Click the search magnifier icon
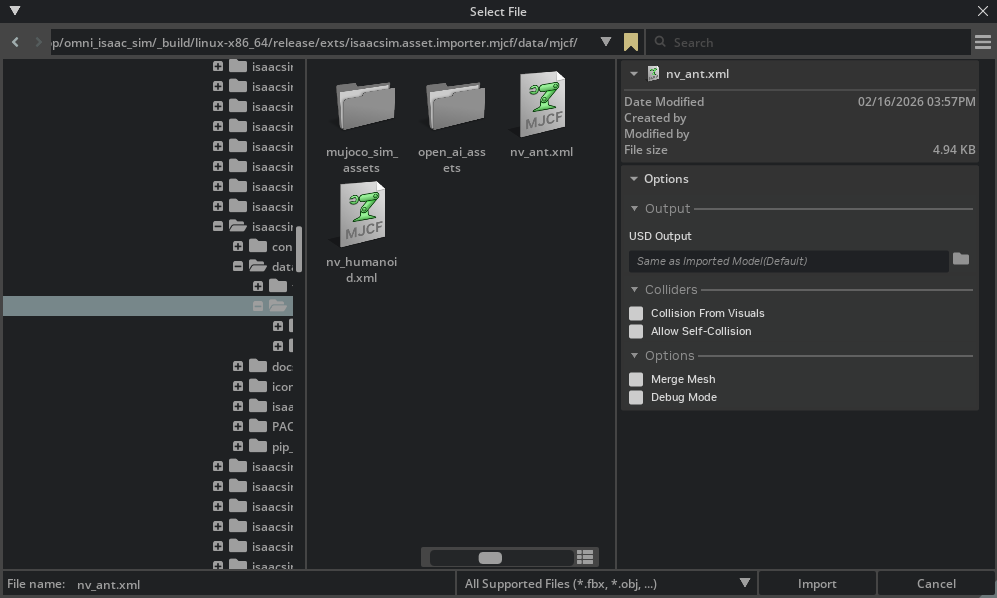997x598 pixels. [660, 42]
